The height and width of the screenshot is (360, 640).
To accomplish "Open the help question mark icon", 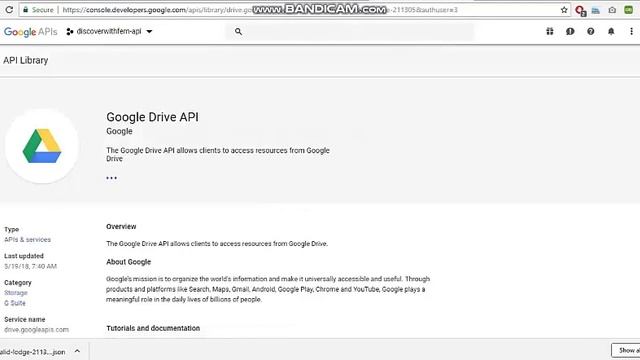I will click(591, 31).
